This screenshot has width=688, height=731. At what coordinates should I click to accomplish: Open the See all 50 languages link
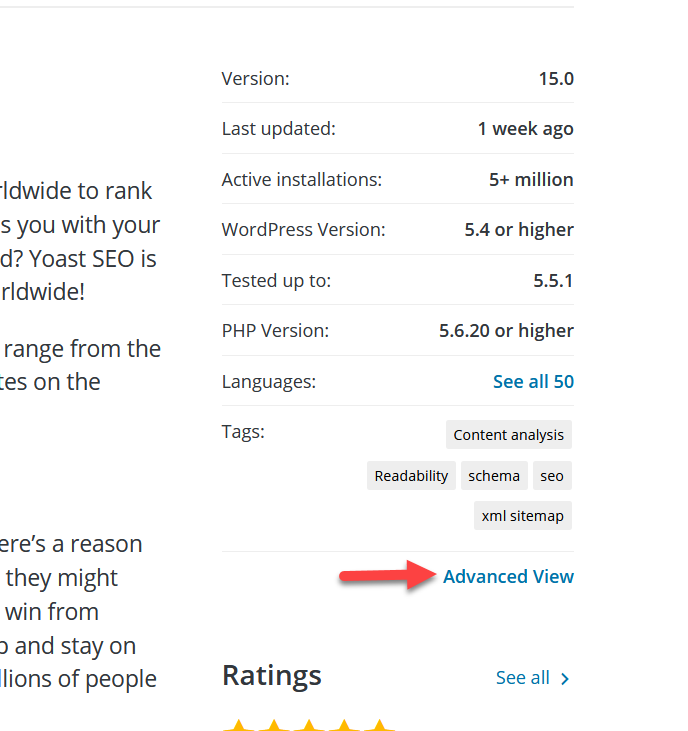pos(533,381)
